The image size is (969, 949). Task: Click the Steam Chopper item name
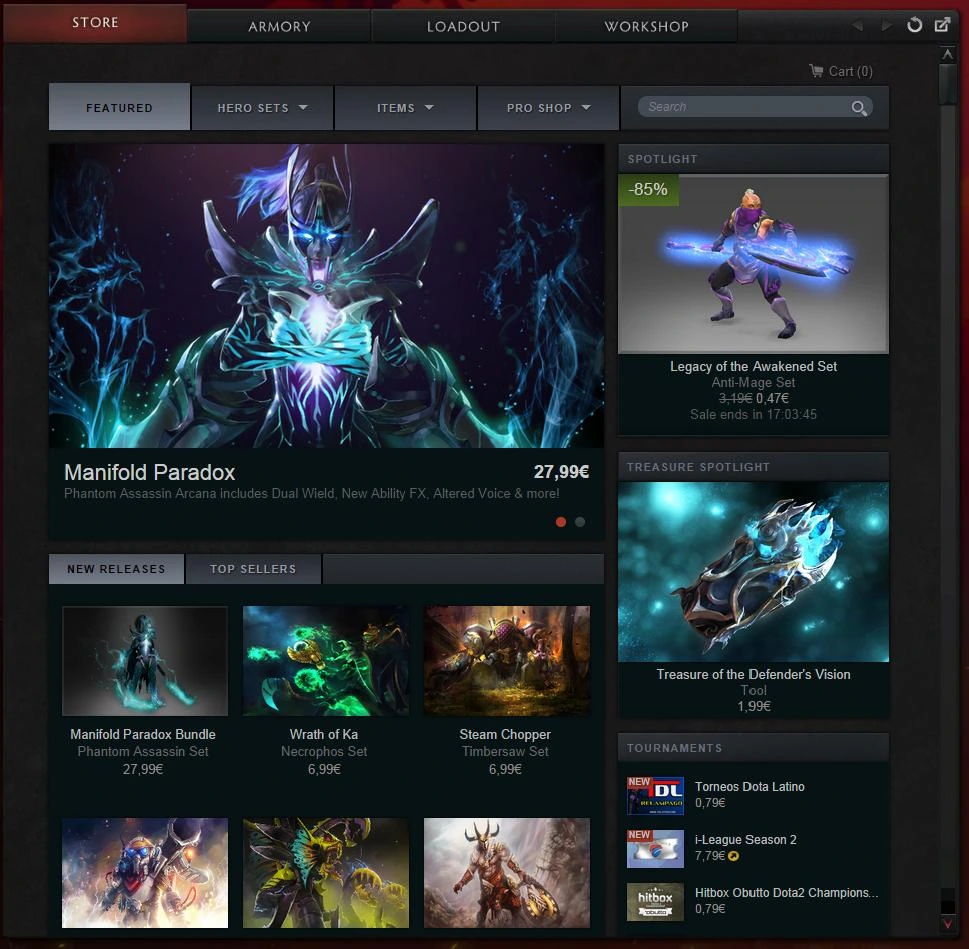(x=505, y=734)
